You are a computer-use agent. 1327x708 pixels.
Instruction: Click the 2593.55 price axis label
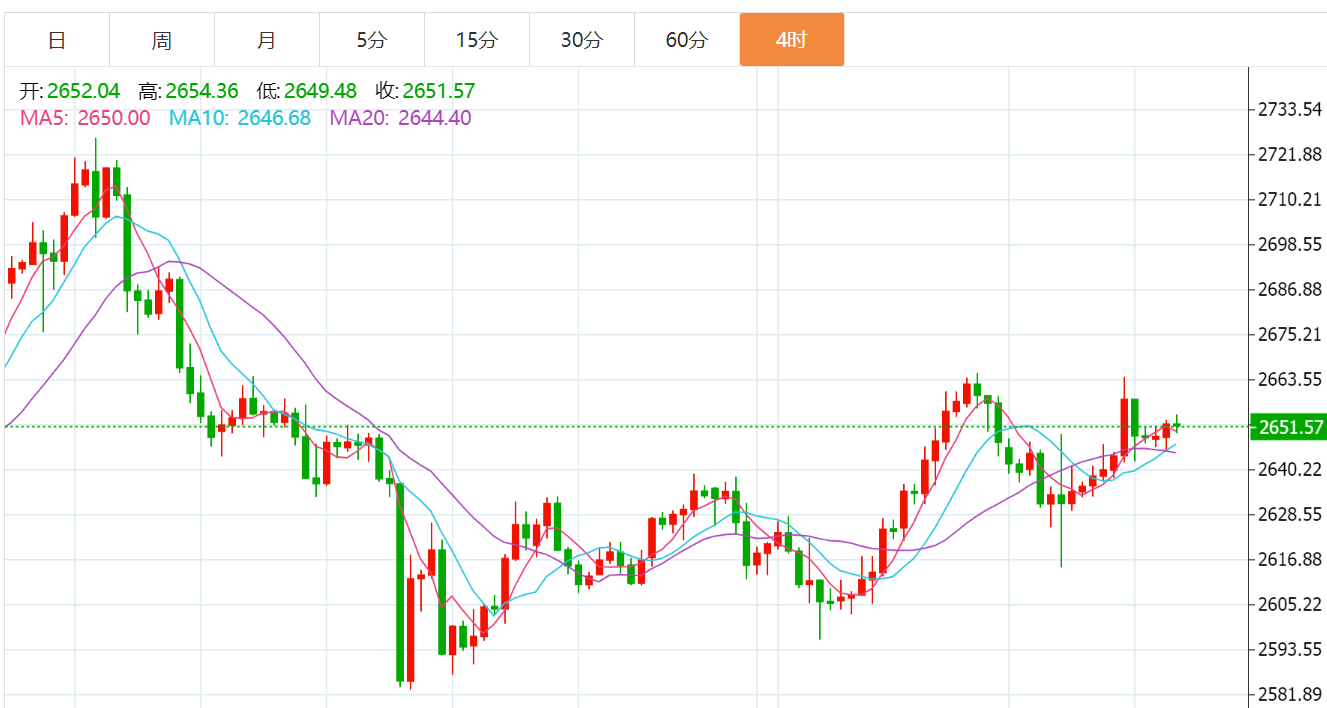pos(1291,649)
